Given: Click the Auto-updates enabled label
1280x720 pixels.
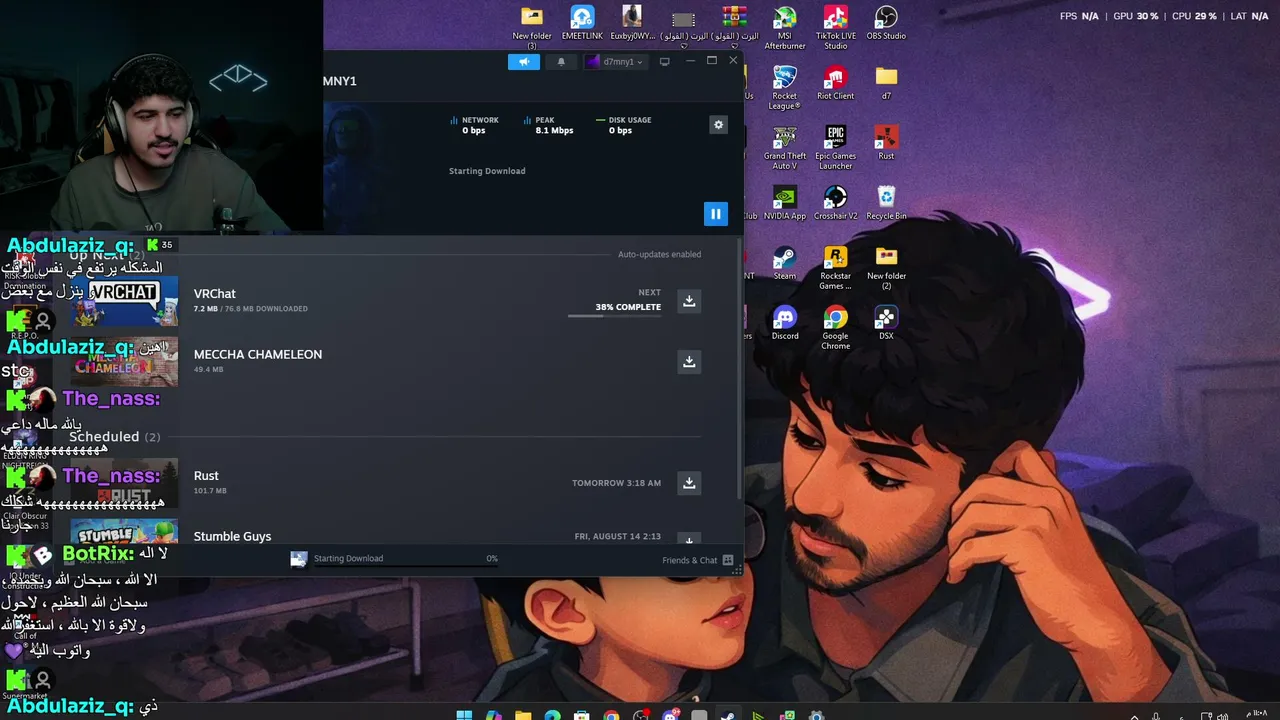Looking at the screenshot, I should pyautogui.click(x=659, y=254).
